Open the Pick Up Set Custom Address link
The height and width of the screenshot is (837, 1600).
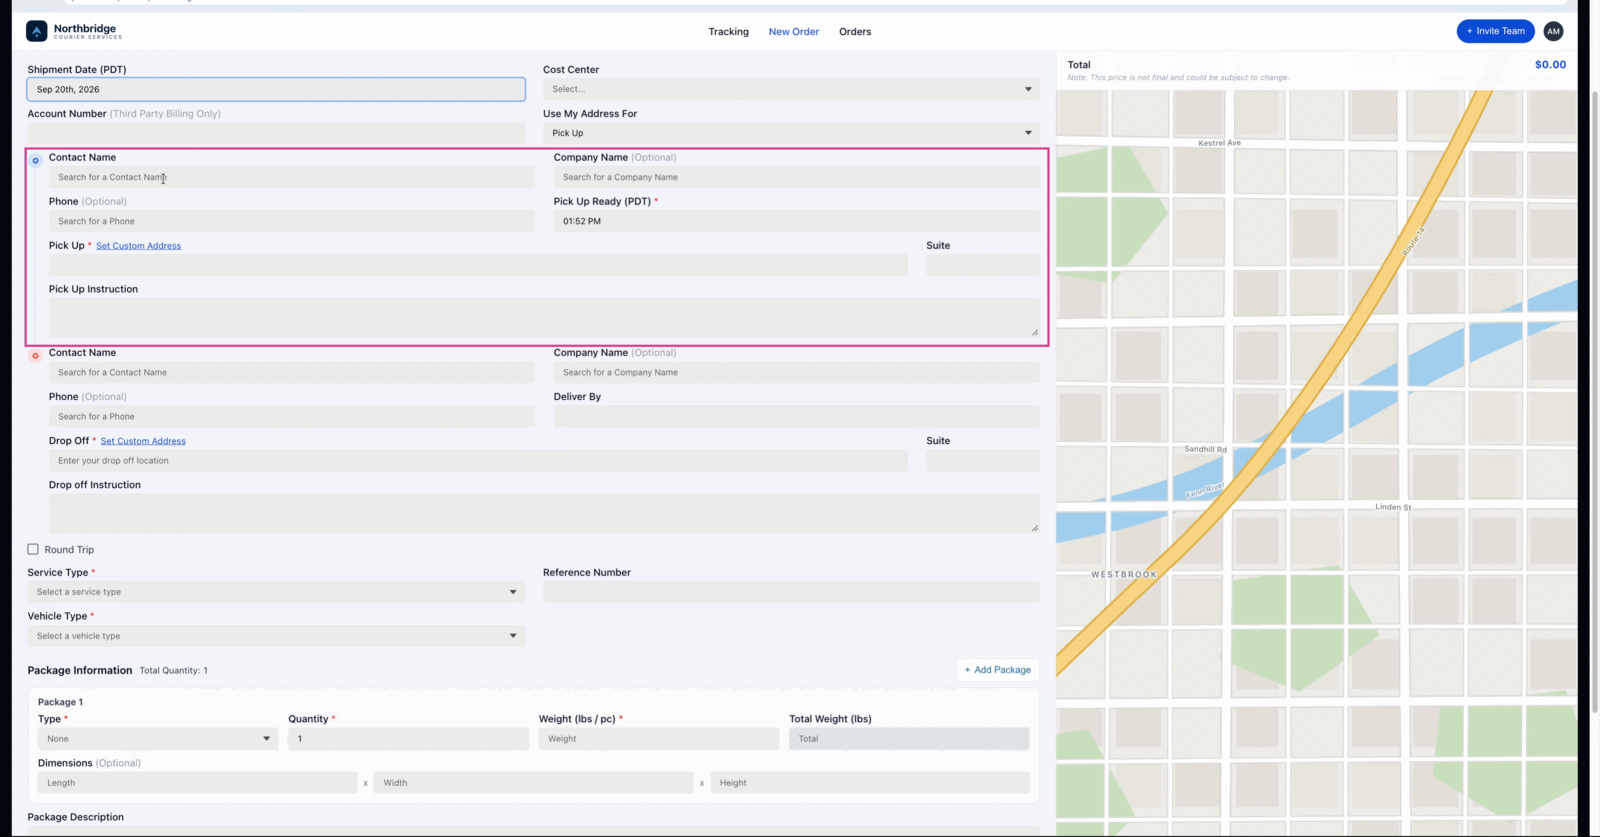138,246
